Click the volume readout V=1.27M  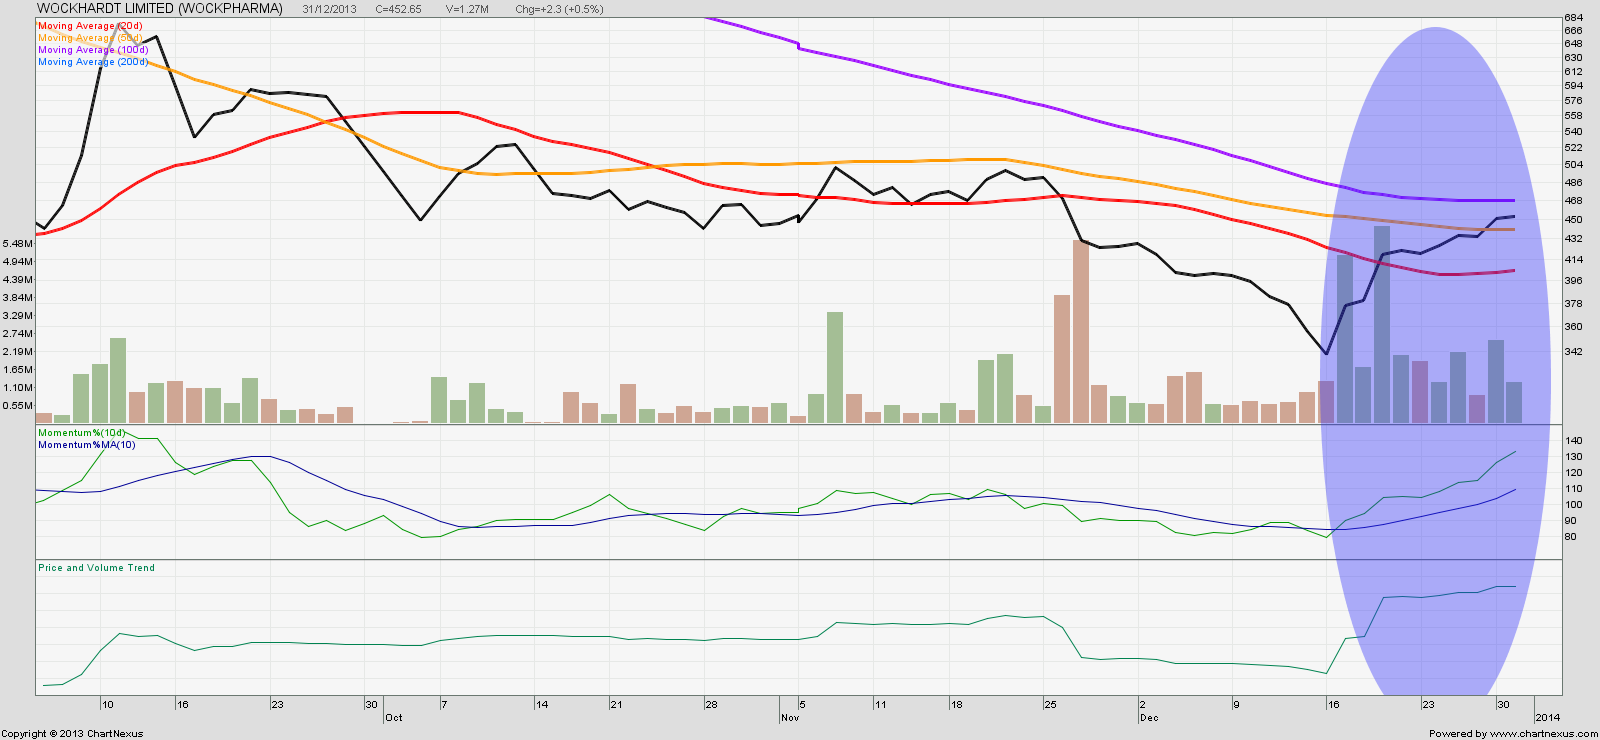[467, 9]
